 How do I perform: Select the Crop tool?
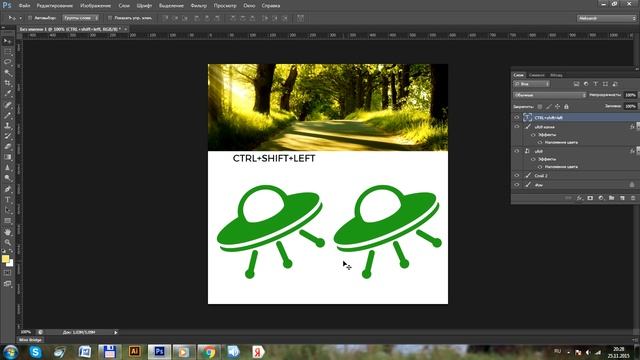click(x=7, y=83)
